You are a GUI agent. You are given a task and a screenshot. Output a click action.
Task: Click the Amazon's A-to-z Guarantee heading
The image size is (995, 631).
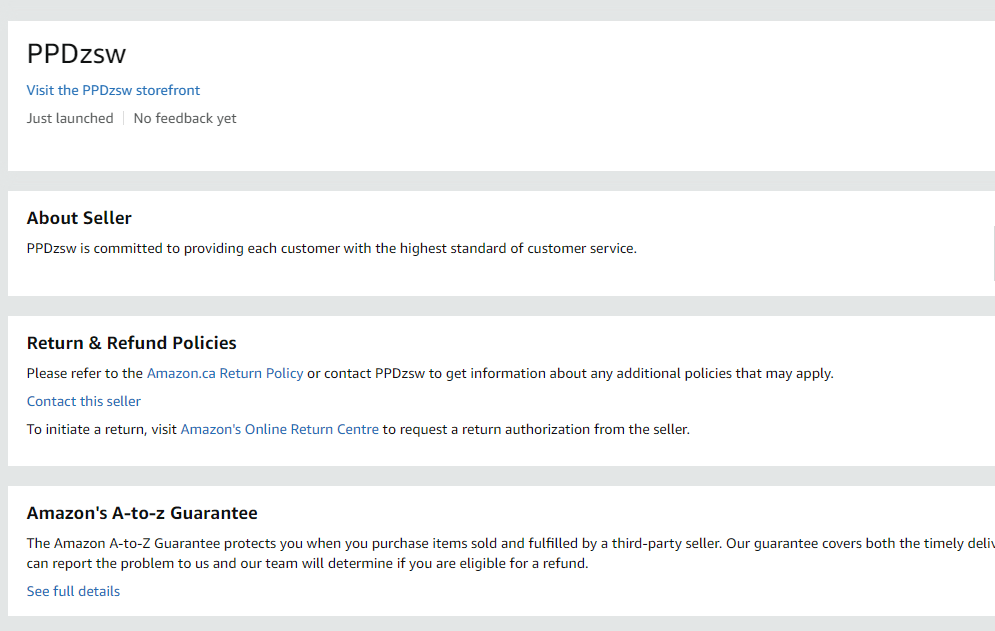pyautogui.click(x=142, y=513)
